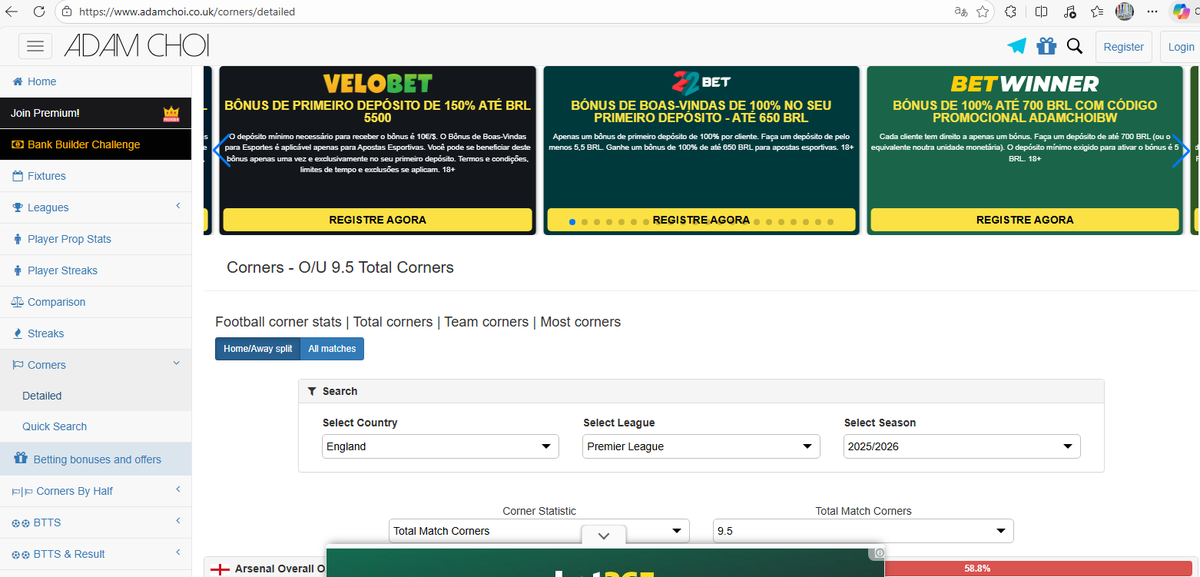
Task: Open Detailed under Corners
Action: 95,396
